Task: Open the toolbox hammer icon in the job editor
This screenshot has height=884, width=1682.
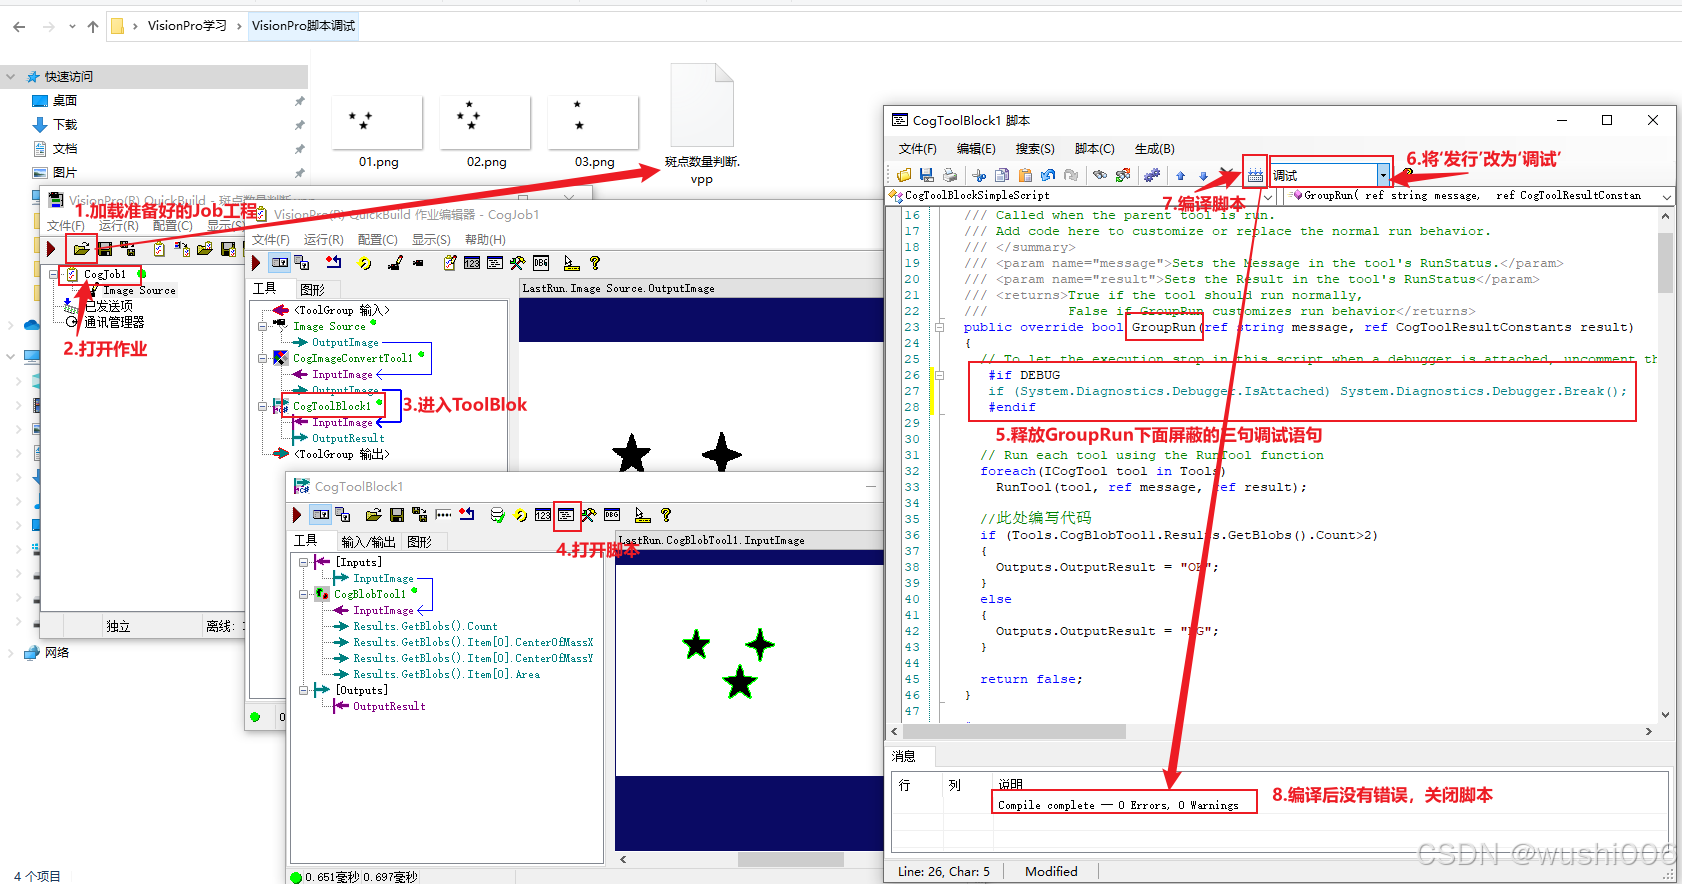Action: [517, 263]
